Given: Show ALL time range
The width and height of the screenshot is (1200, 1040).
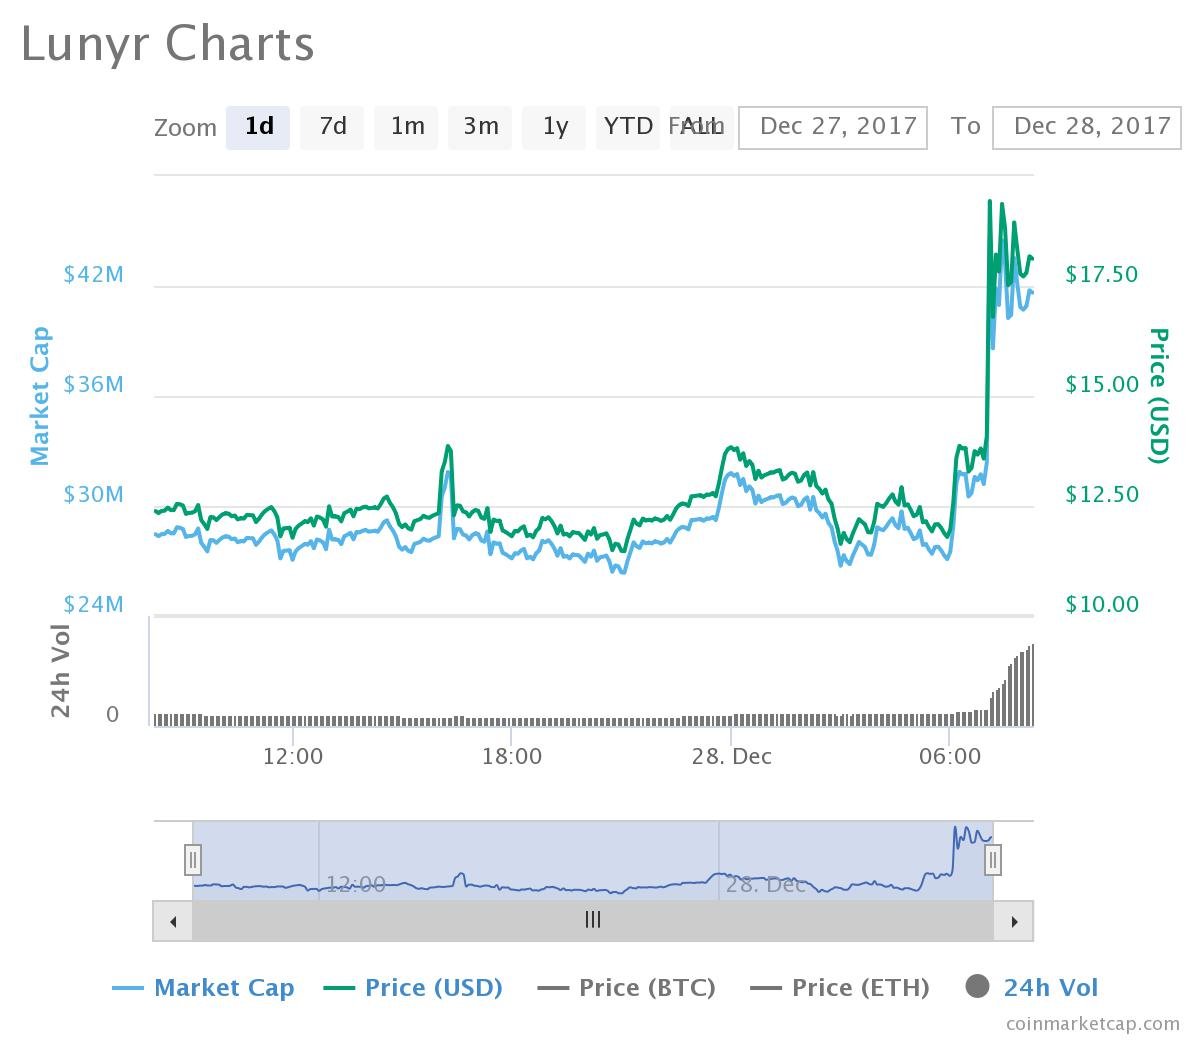Looking at the screenshot, I should pyautogui.click(x=702, y=128).
